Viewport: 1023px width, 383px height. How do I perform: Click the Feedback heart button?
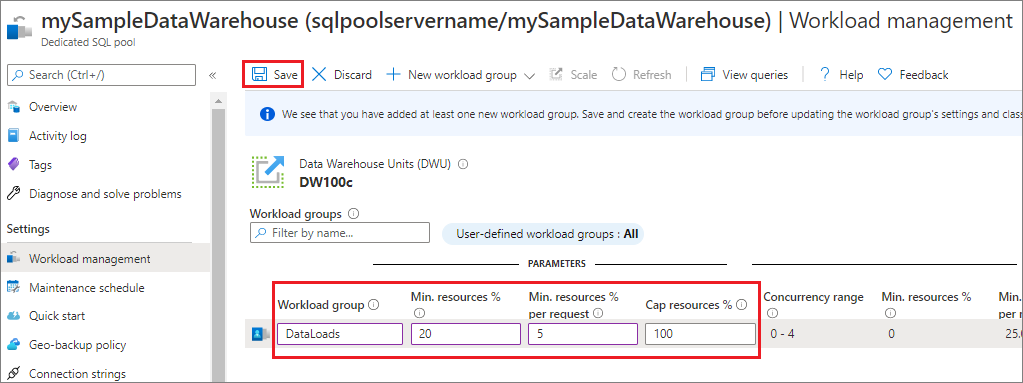click(913, 74)
